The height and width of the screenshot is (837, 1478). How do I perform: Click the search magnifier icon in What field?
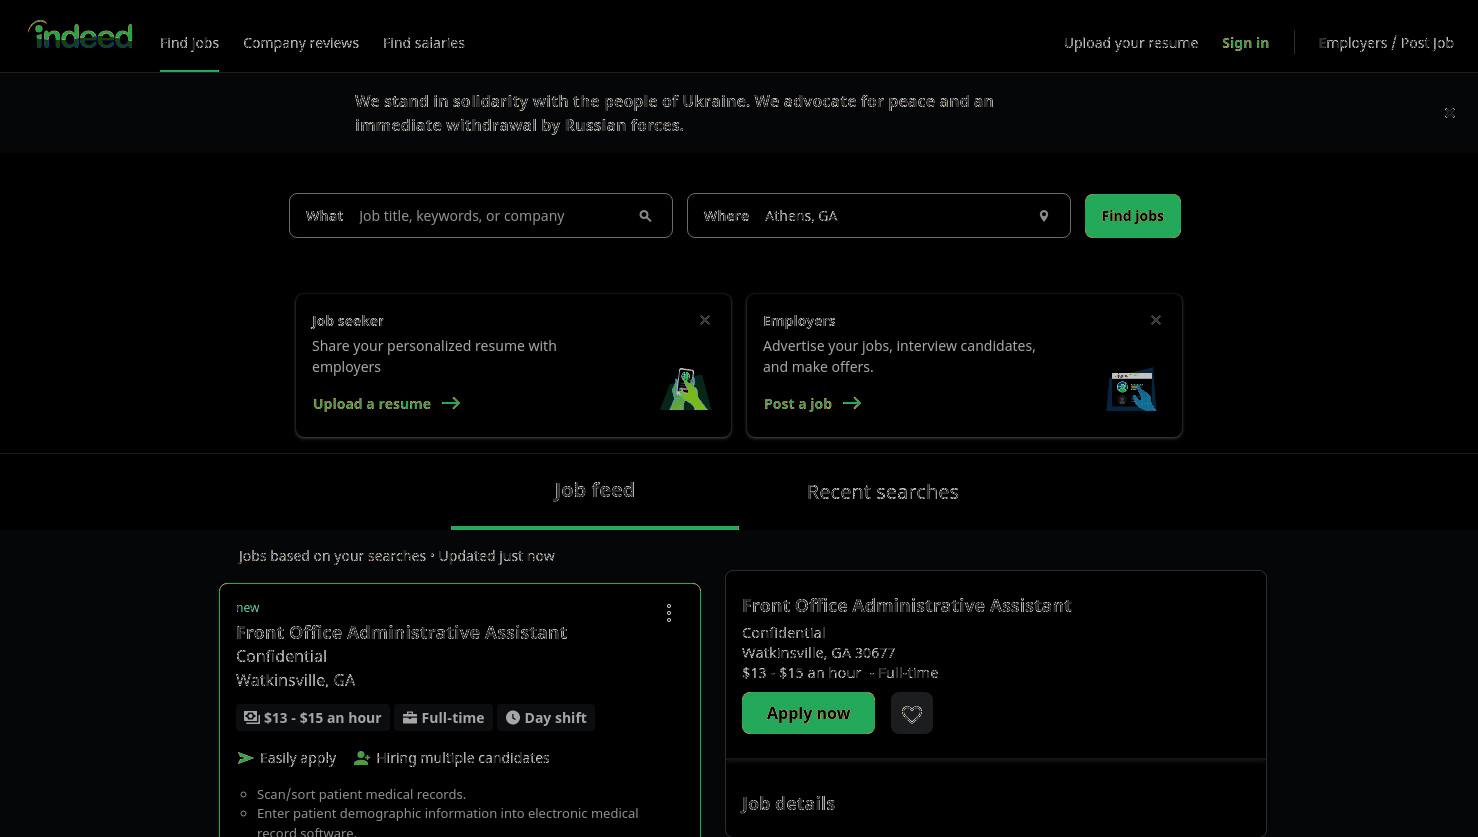645,216
